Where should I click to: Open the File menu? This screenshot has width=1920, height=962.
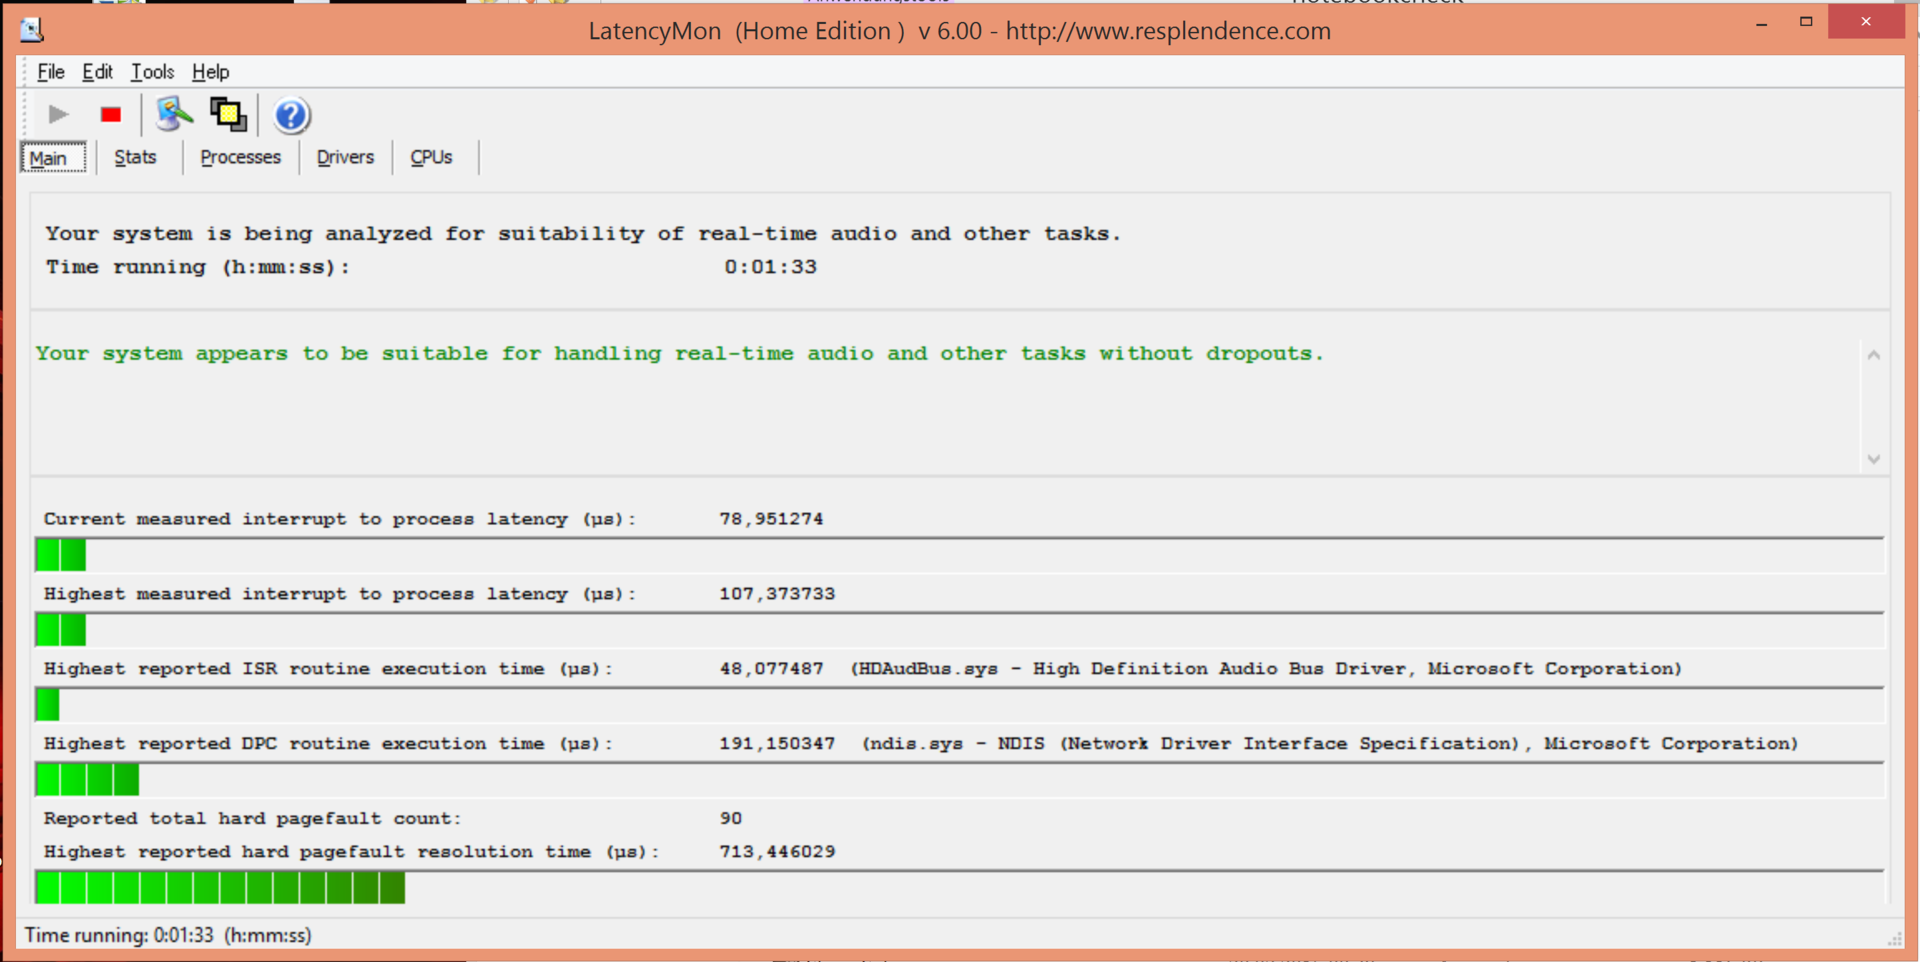(x=50, y=72)
